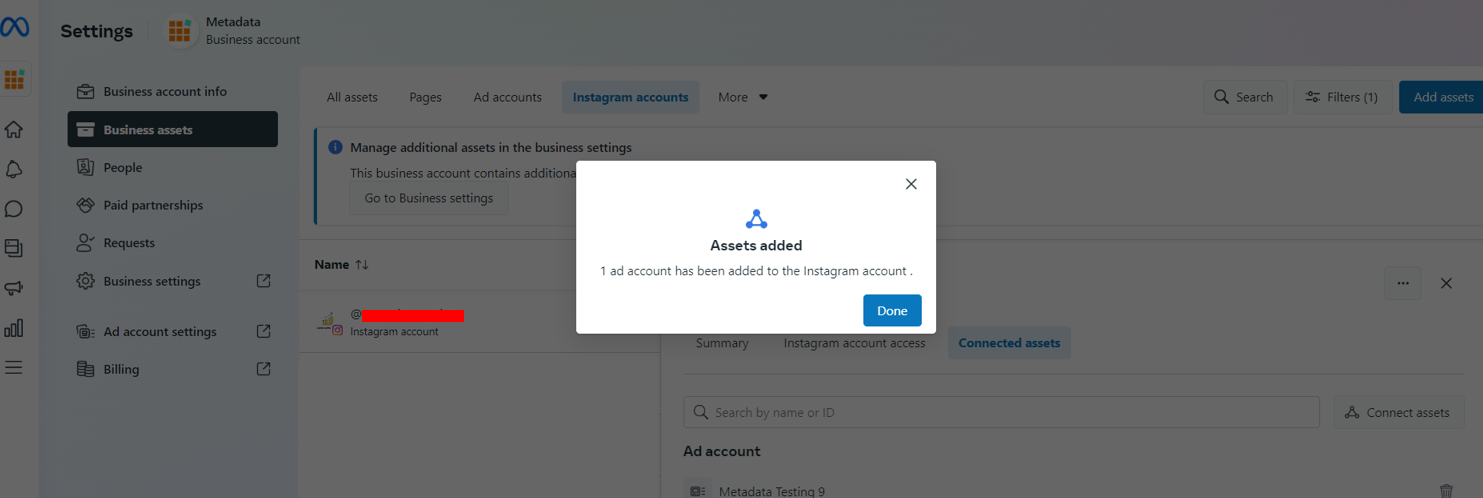Open the Home icon in left rail
This screenshot has height=498, width=1483.
coord(14,130)
